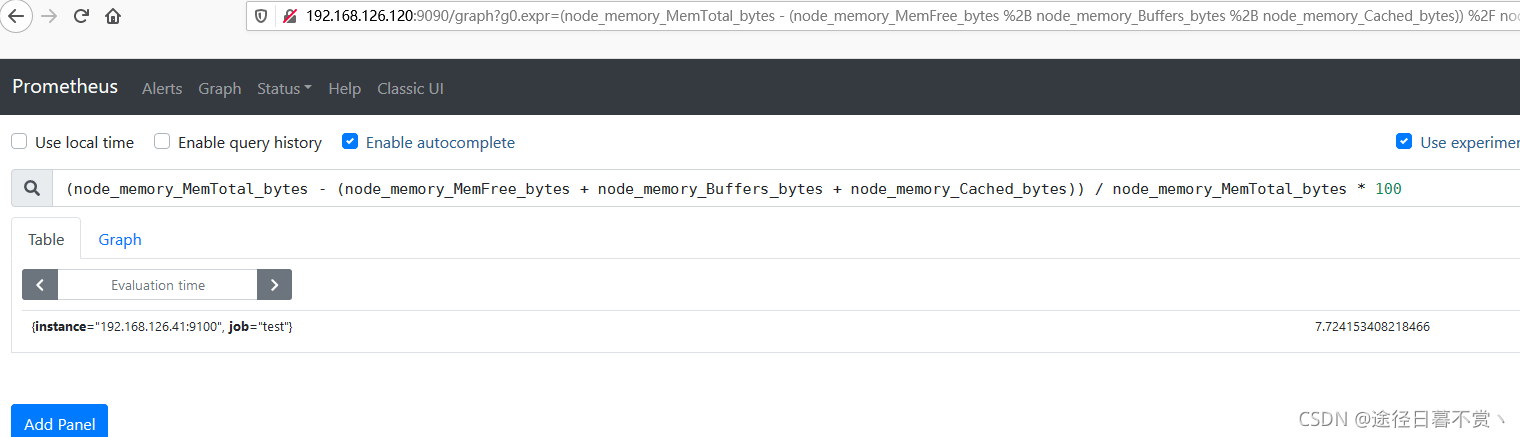The height and width of the screenshot is (437, 1520).
Task: Reload the current page
Action: coord(81,16)
